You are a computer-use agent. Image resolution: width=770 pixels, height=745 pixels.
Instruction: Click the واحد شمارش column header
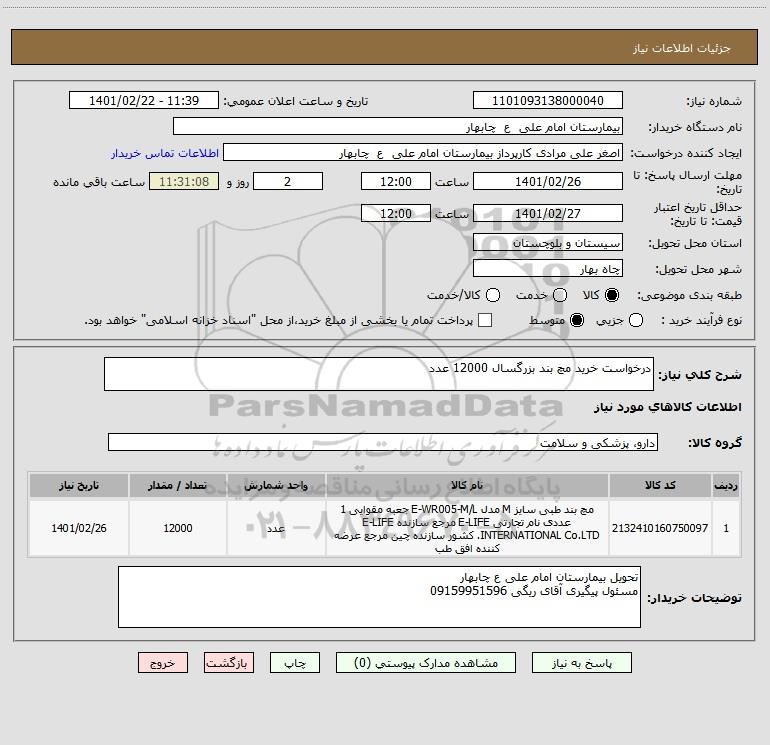click(x=276, y=485)
